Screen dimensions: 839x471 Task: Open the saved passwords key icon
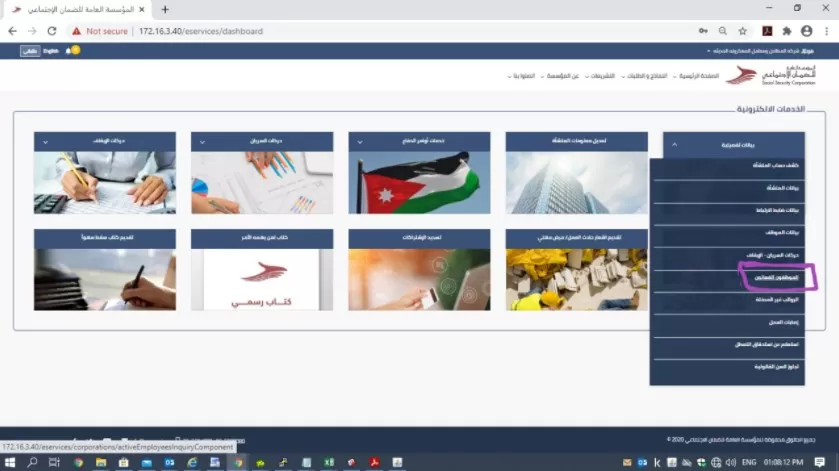tap(703, 31)
